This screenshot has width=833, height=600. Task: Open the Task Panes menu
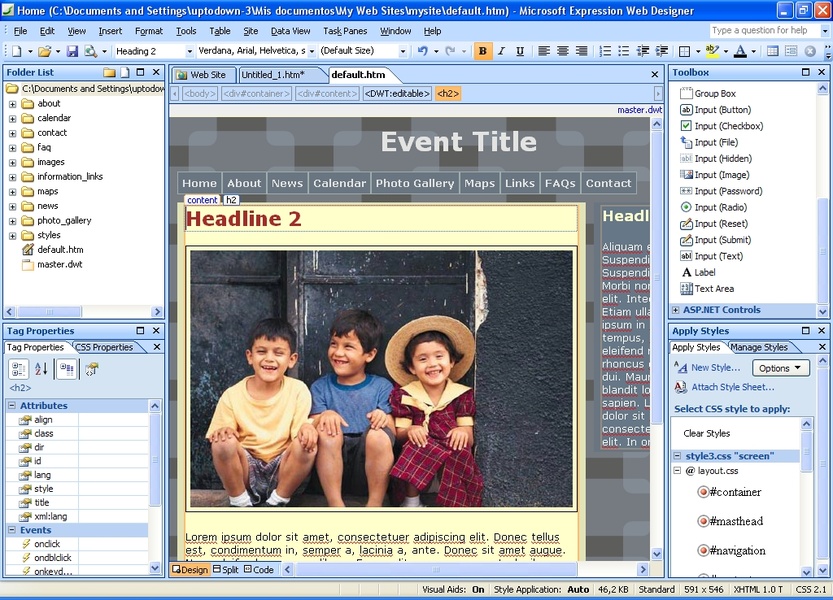[x=345, y=31]
